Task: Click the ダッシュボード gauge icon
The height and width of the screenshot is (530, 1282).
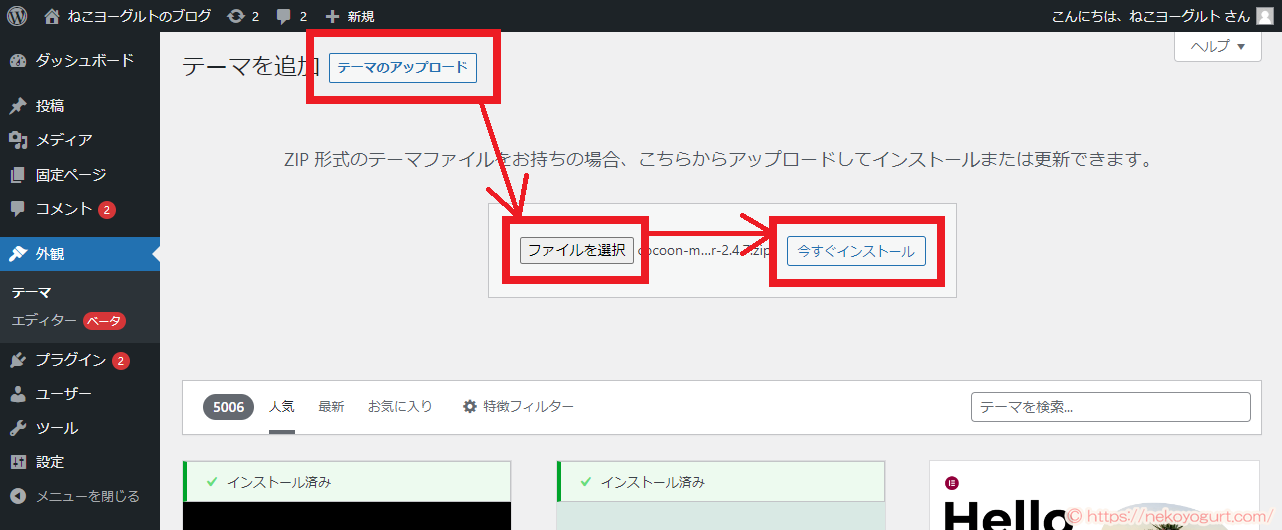Action: click(x=18, y=61)
